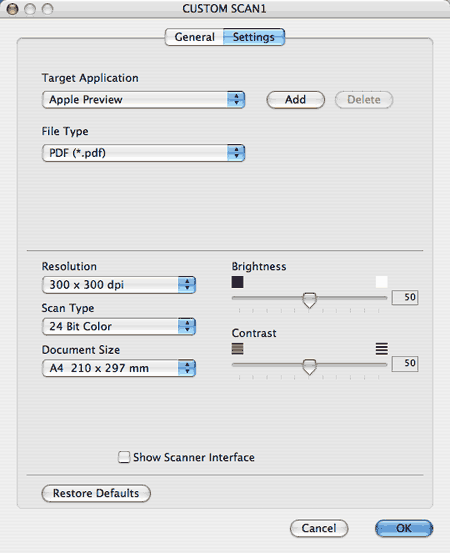Cancel the custom scan dialog
450x553 pixels.
point(319,528)
